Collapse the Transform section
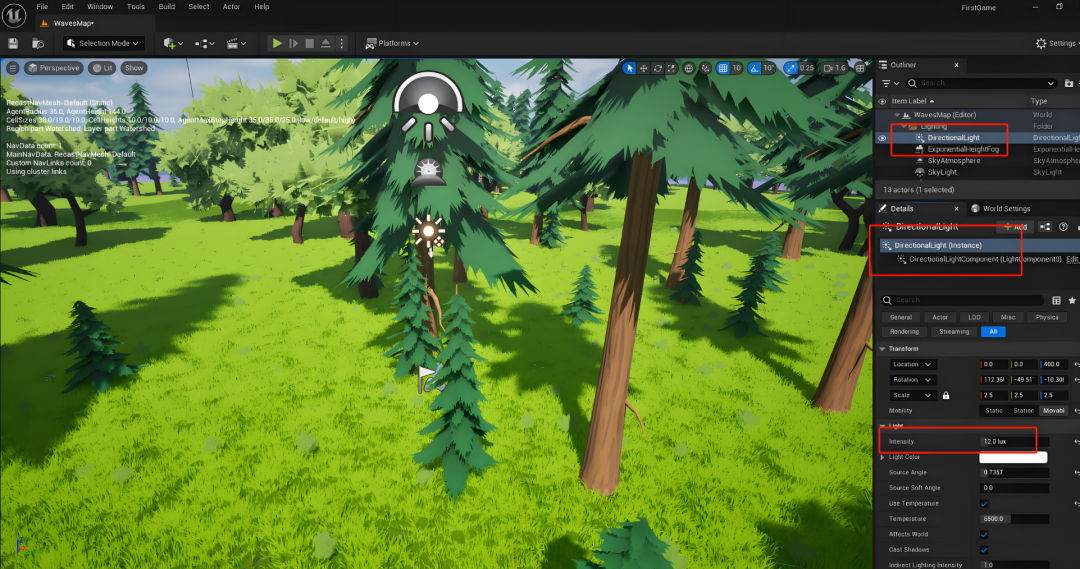Viewport: 1080px width, 569px height. click(882, 349)
